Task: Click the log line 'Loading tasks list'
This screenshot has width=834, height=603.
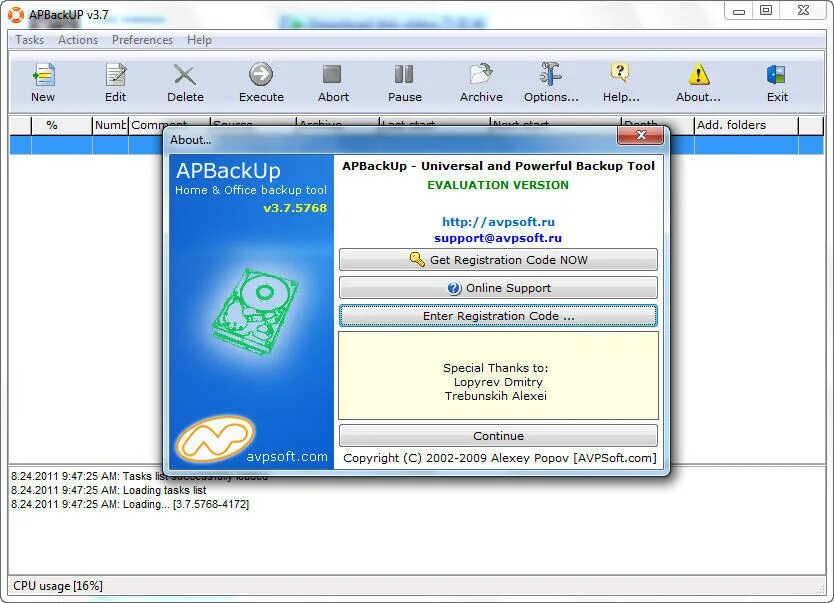Action: click(x=109, y=490)
